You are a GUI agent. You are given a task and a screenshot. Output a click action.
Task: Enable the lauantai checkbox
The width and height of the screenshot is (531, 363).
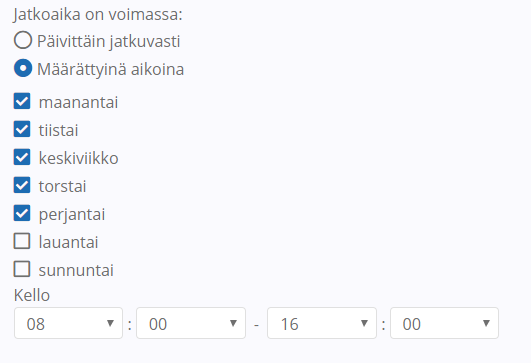point(22,241)
